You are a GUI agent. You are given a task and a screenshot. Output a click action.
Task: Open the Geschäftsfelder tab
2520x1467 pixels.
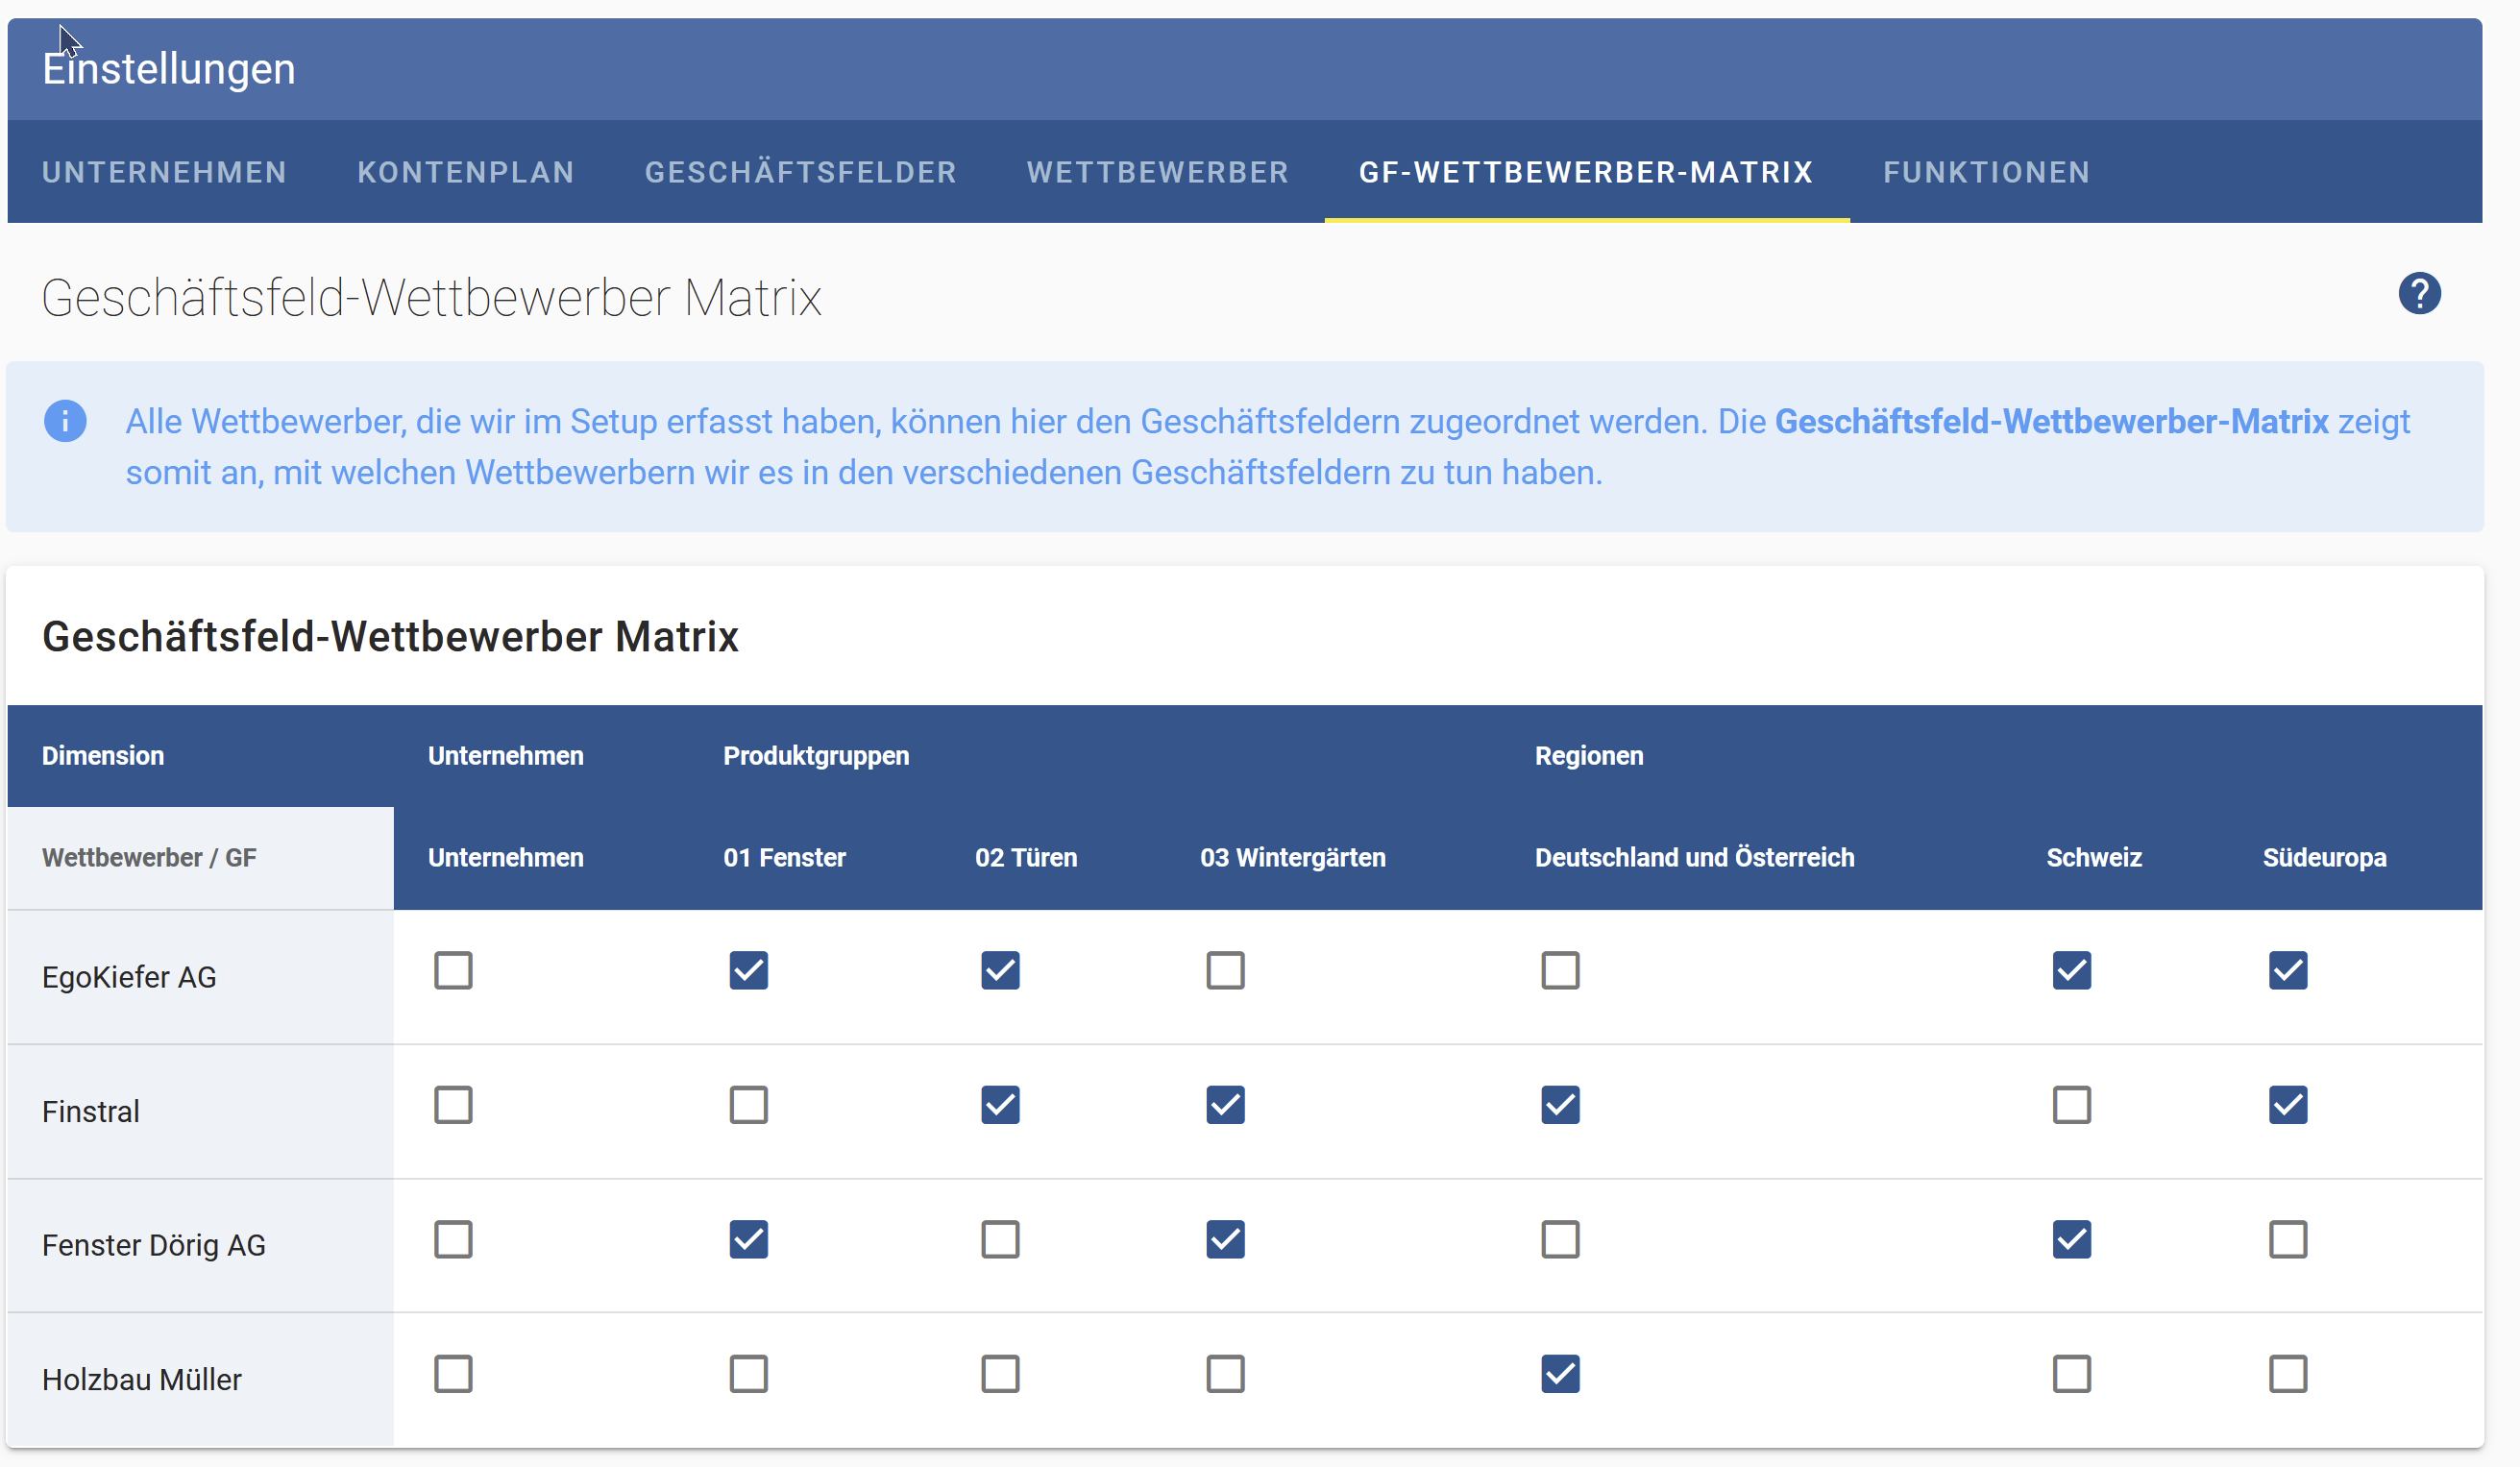(800, 172)
